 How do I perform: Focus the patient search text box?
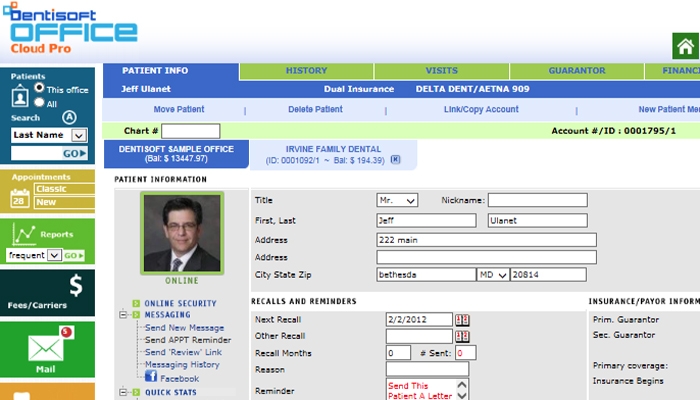[x=36, y=154]
